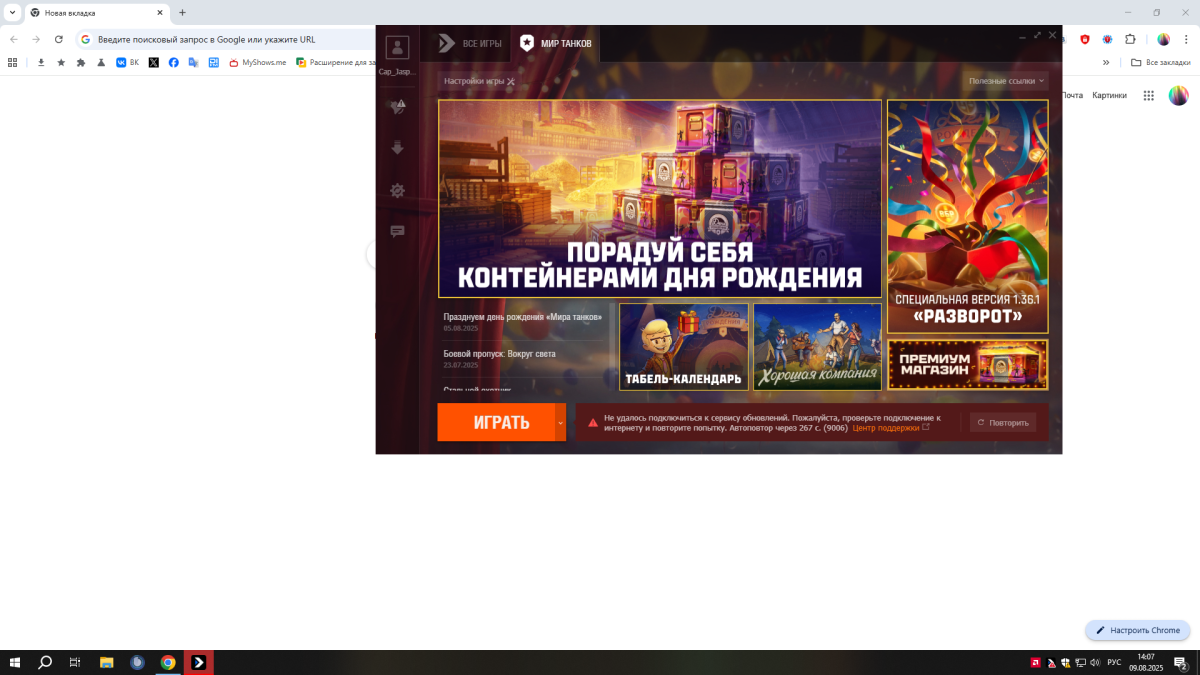Screen dimensions: 1200x675
Task: Open a new Chrome tab with plus
Action: pyautogui.click(x=182, y=13)
